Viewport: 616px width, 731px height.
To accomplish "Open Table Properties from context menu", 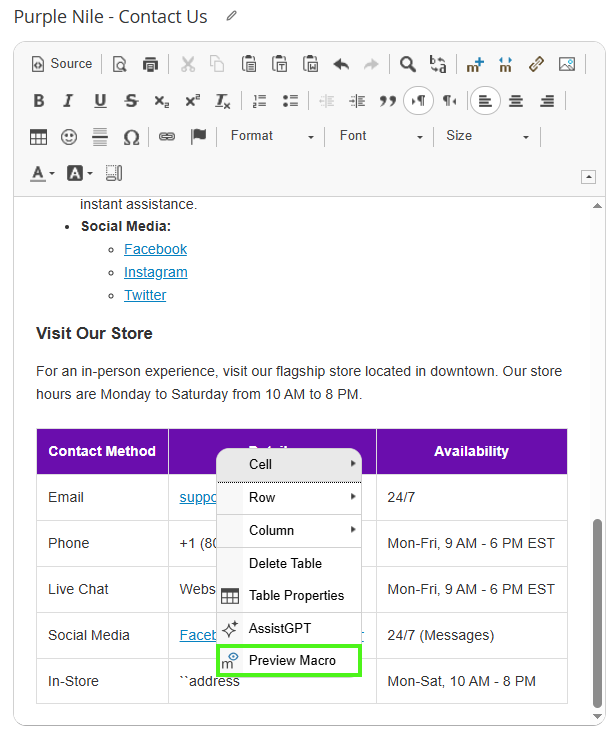I will 289,596.
